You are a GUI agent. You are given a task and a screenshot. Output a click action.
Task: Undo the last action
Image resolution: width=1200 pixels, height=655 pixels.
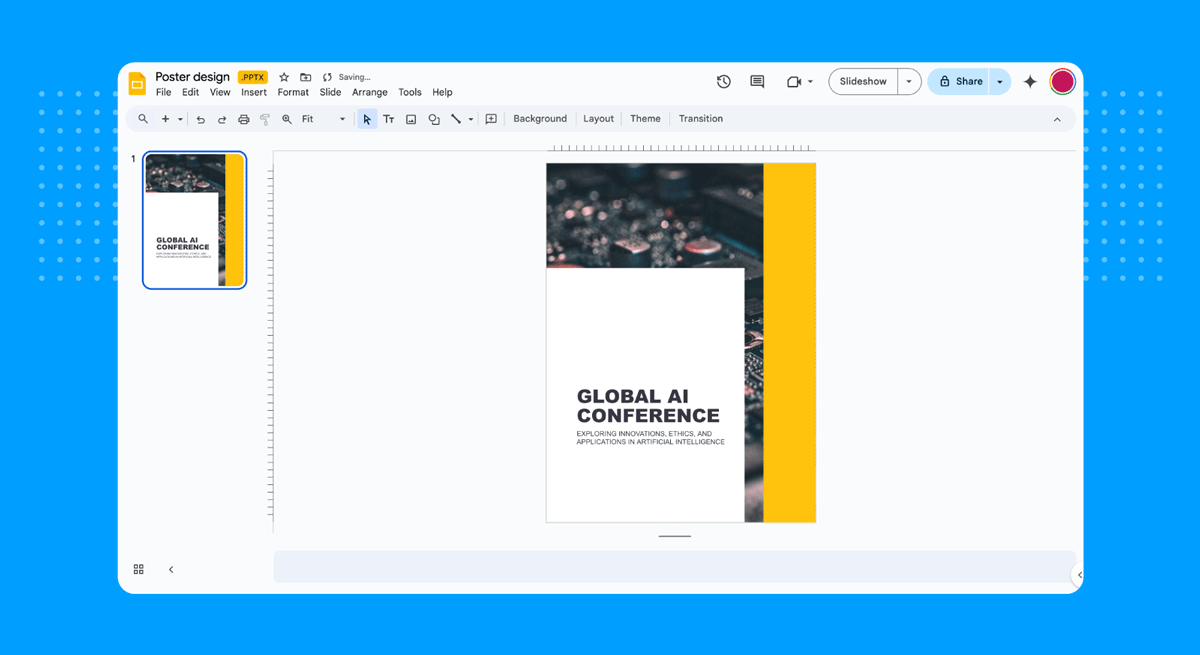coord(201,119)
